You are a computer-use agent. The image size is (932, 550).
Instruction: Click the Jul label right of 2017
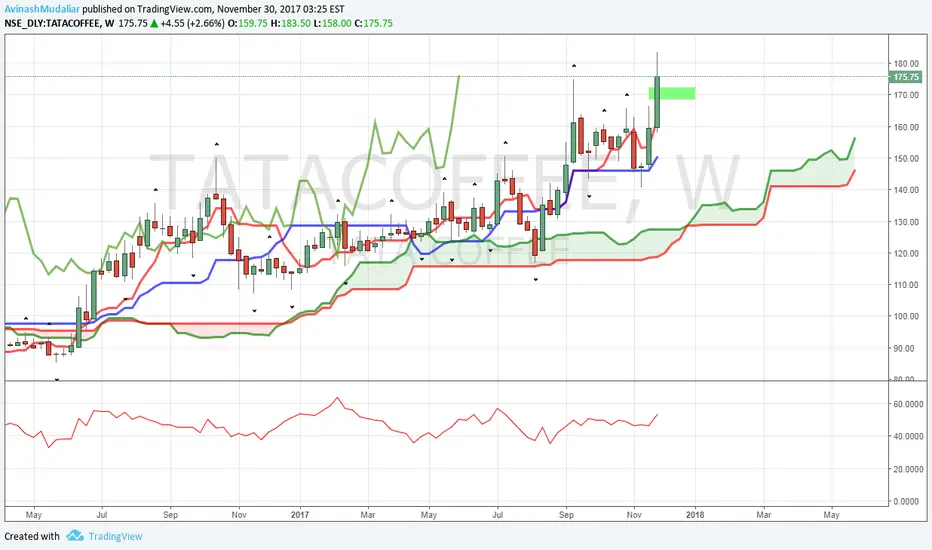click(x=498, y=514)
